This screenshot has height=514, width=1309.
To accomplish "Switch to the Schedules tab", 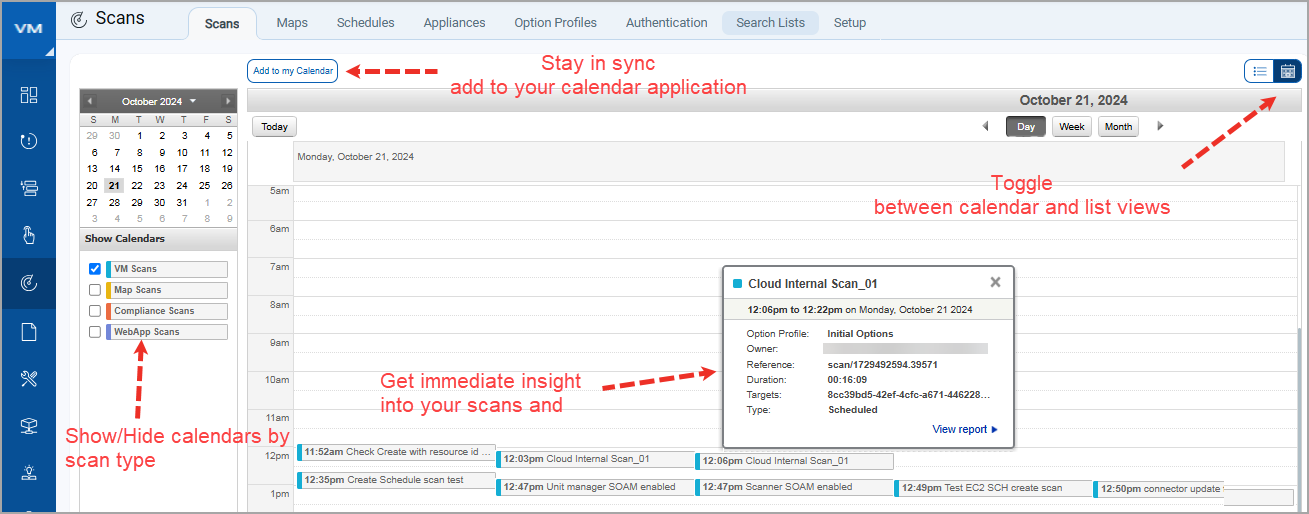I will coord(365,22).
